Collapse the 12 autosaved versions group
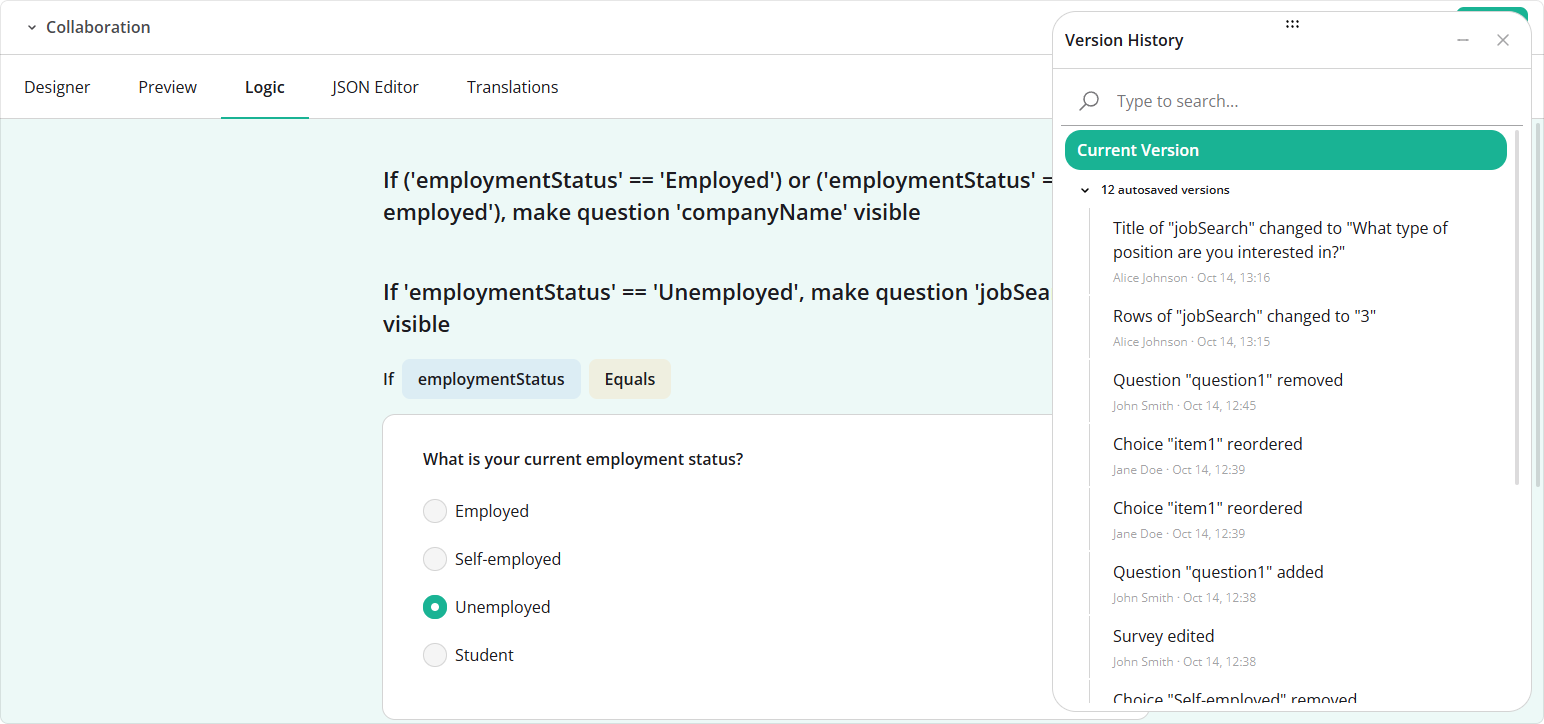This screenshot has width=1544, height=724. (1085, 190)
